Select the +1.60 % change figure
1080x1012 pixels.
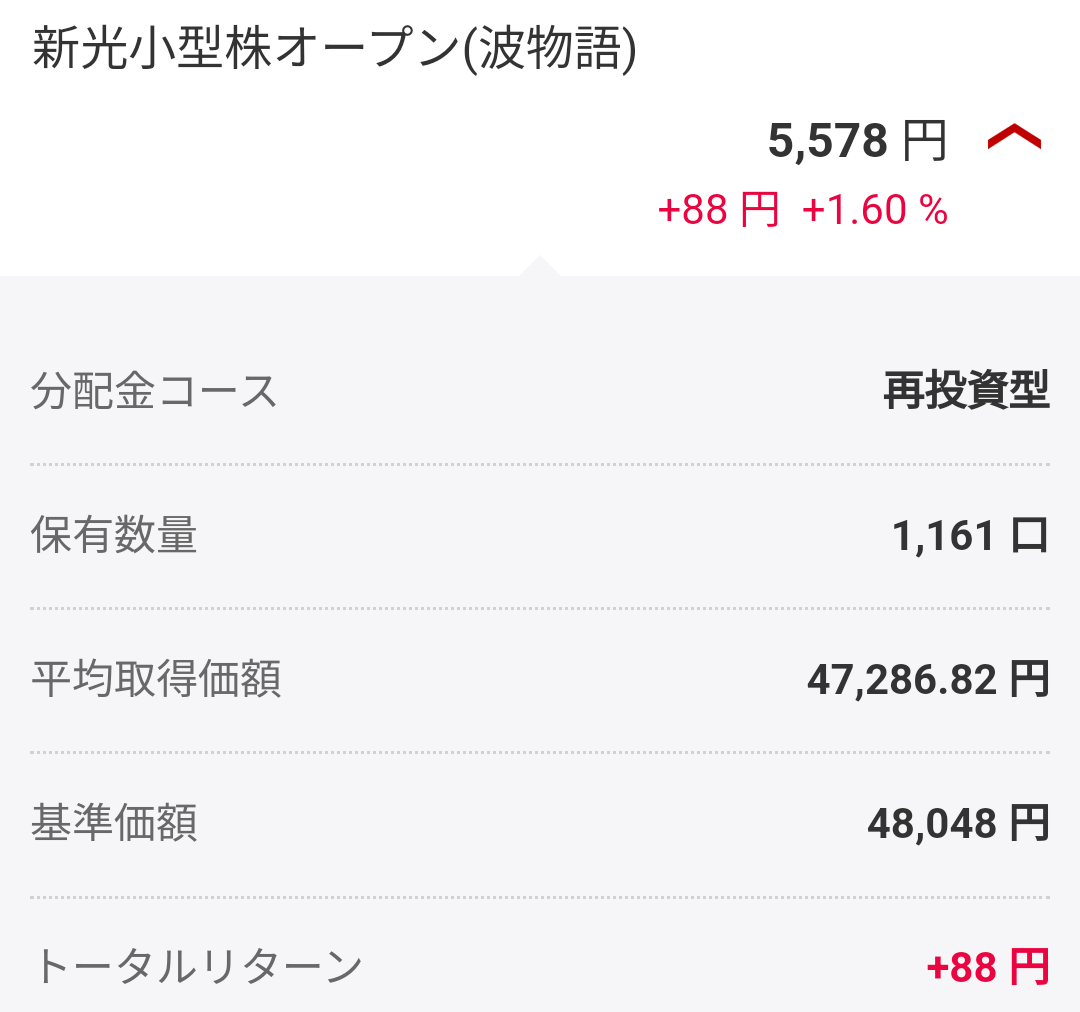point(875,211)
